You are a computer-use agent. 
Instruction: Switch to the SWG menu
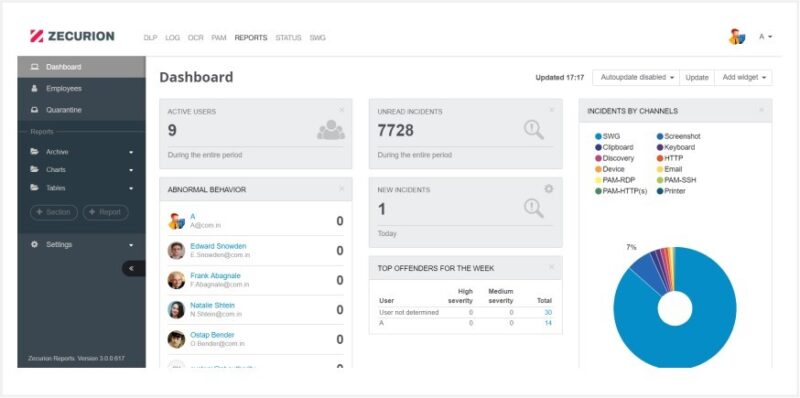point(317,38)
